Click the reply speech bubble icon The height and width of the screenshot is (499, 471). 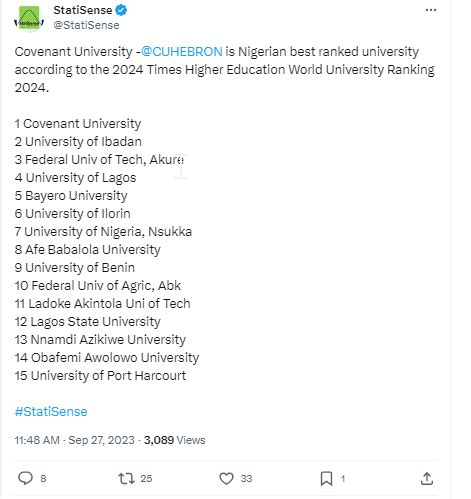(25, 478)
